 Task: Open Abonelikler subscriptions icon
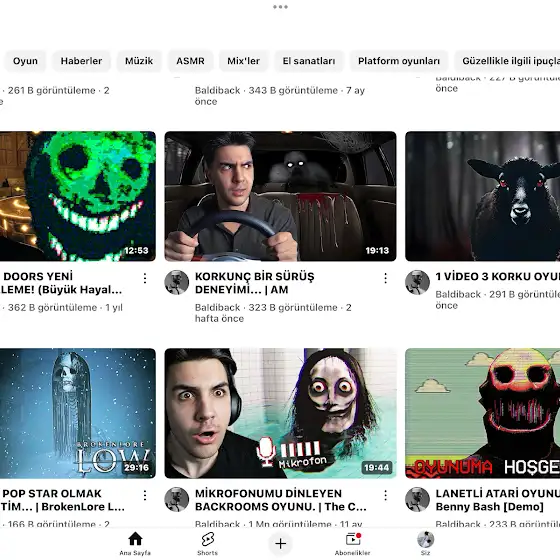(353, 539)
